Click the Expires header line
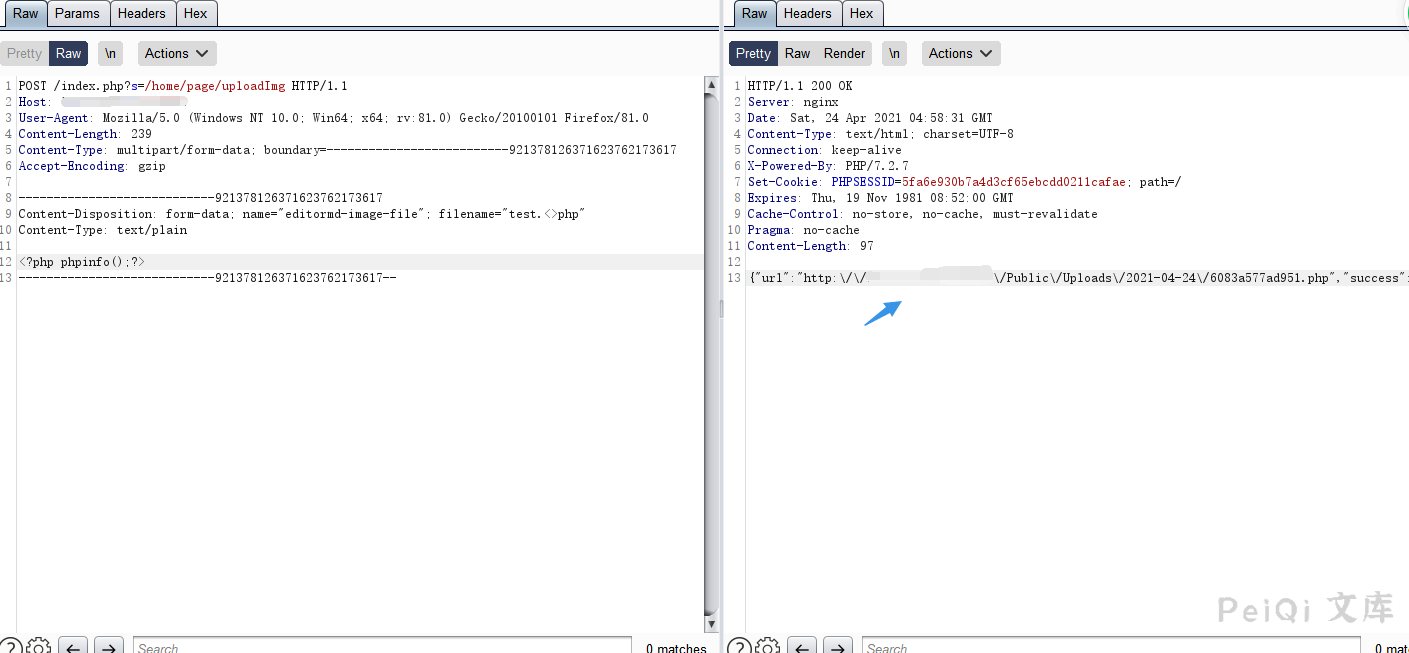The height and width of the screenshot is (653, 1409). click(880, 198)
